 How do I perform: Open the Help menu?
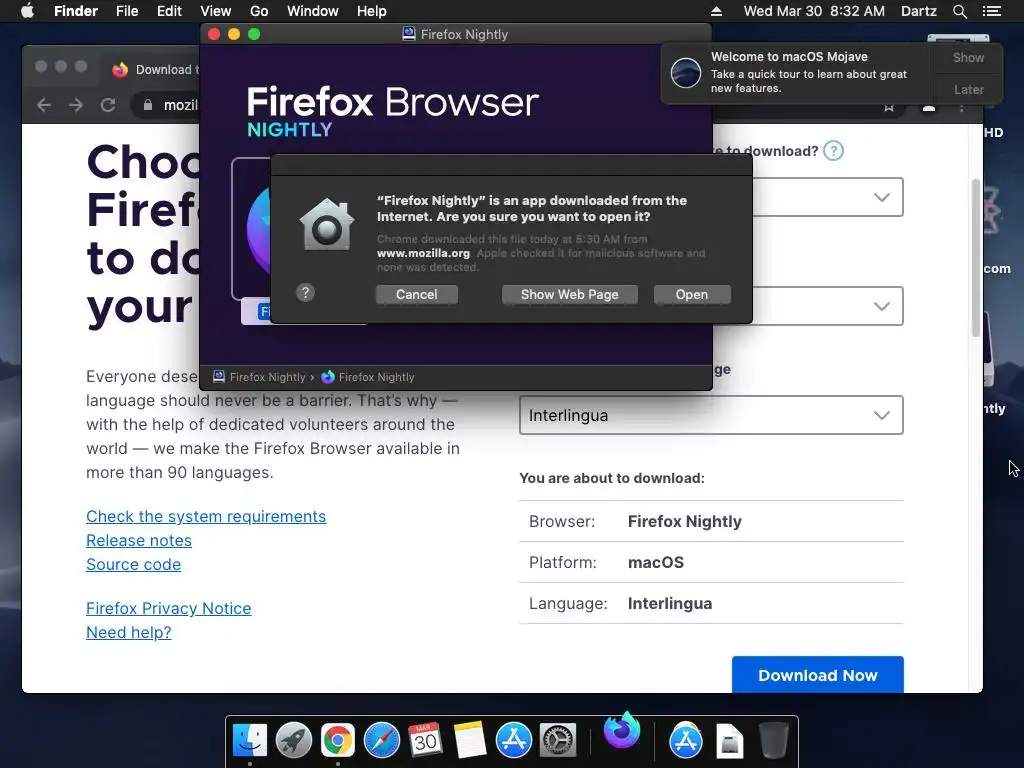click(x=372, y=11)
